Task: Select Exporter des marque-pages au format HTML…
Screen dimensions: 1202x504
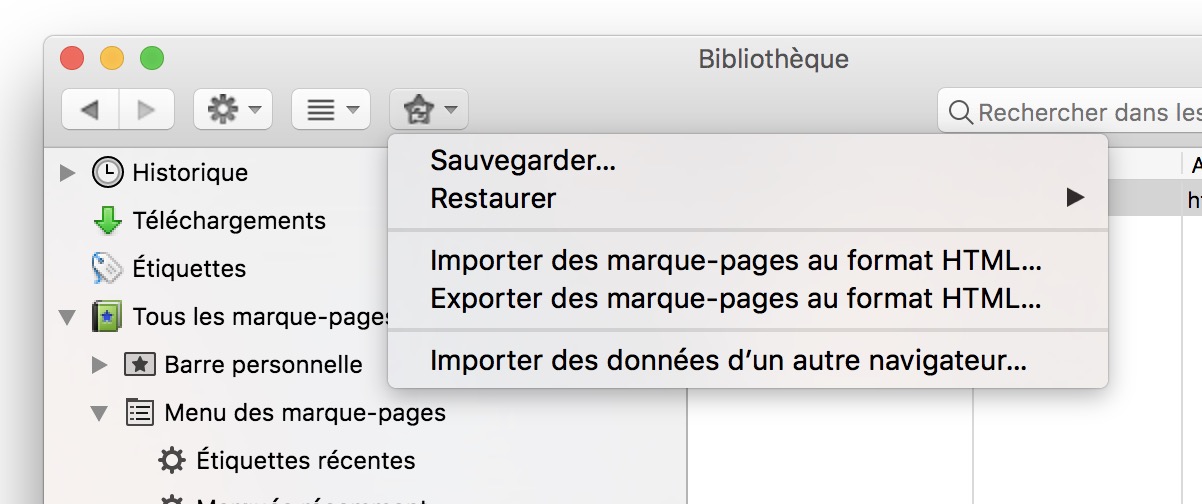Action: pos(736,298)
